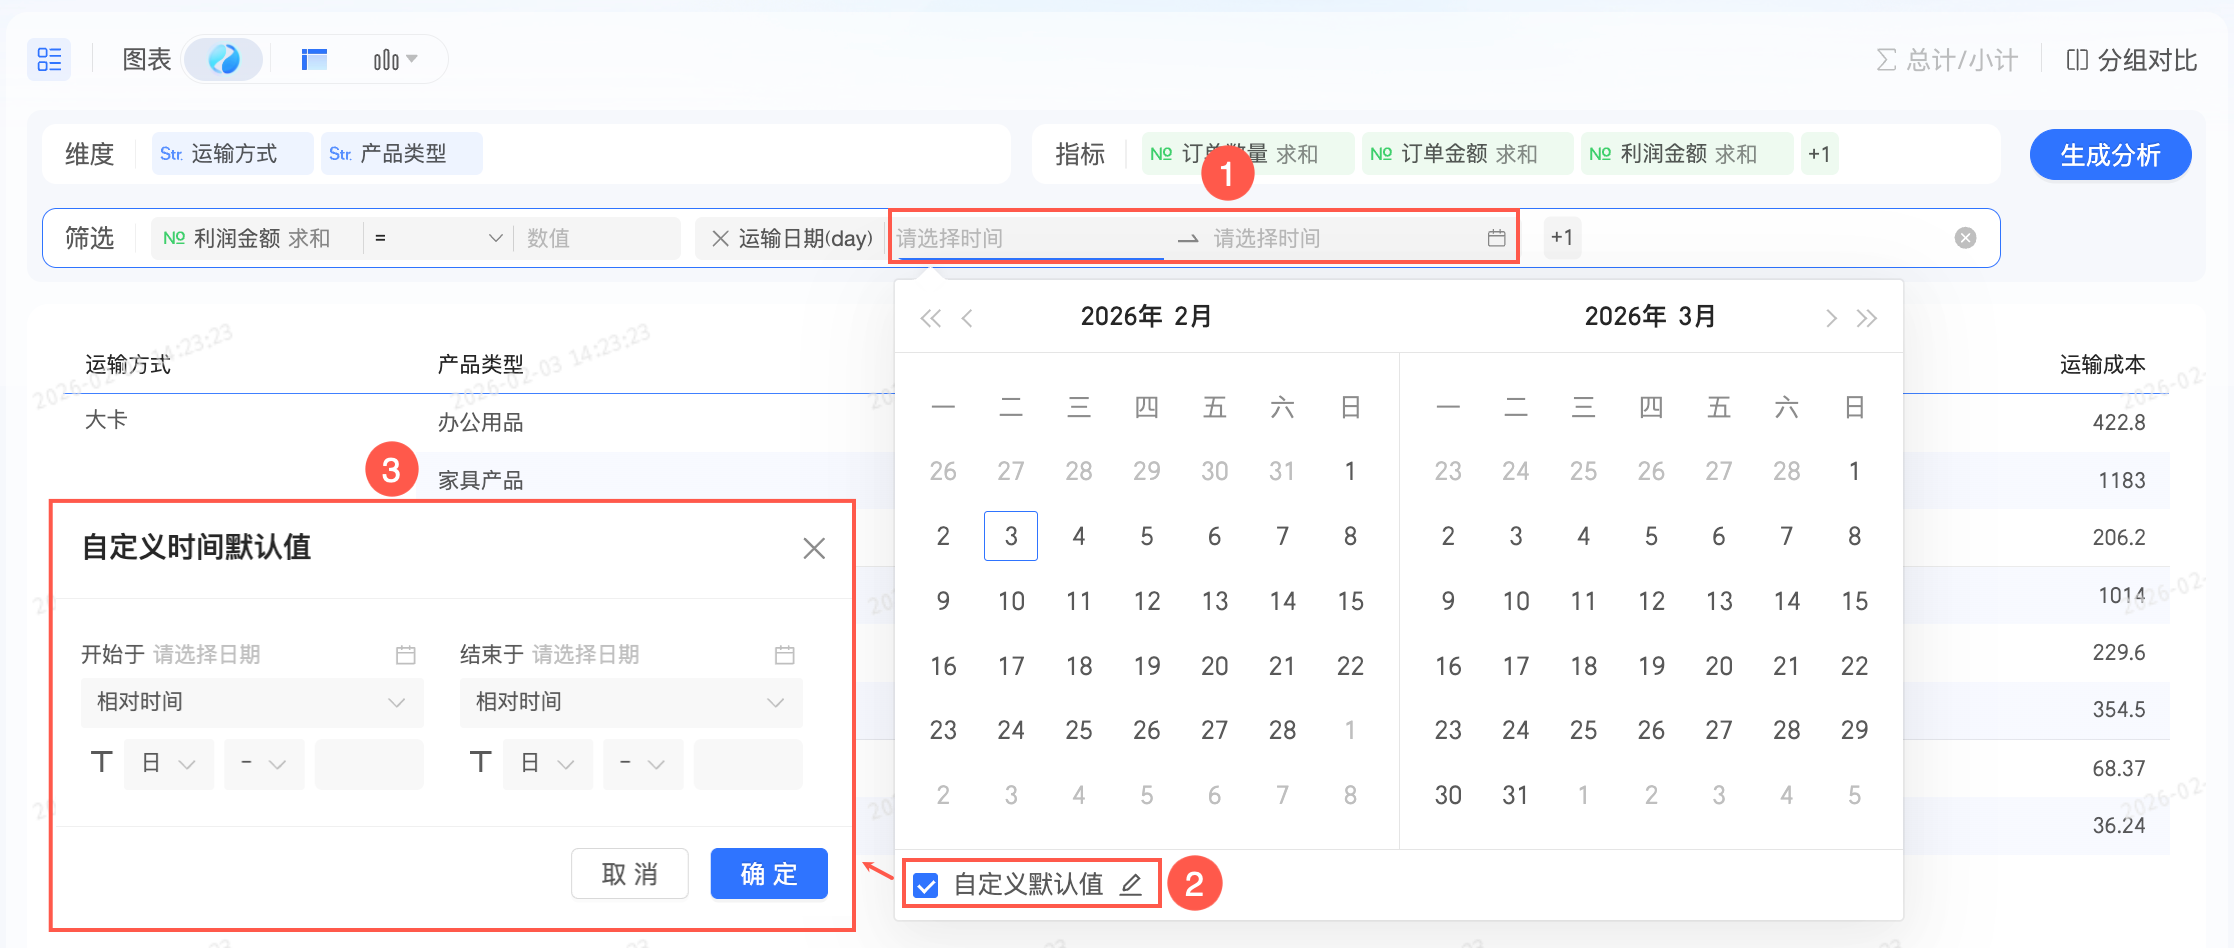Image resolution: width=2234 pixels, height=948 pixels.
Task: Click the 产品类型 column header
Action: (x=480, y=365)
